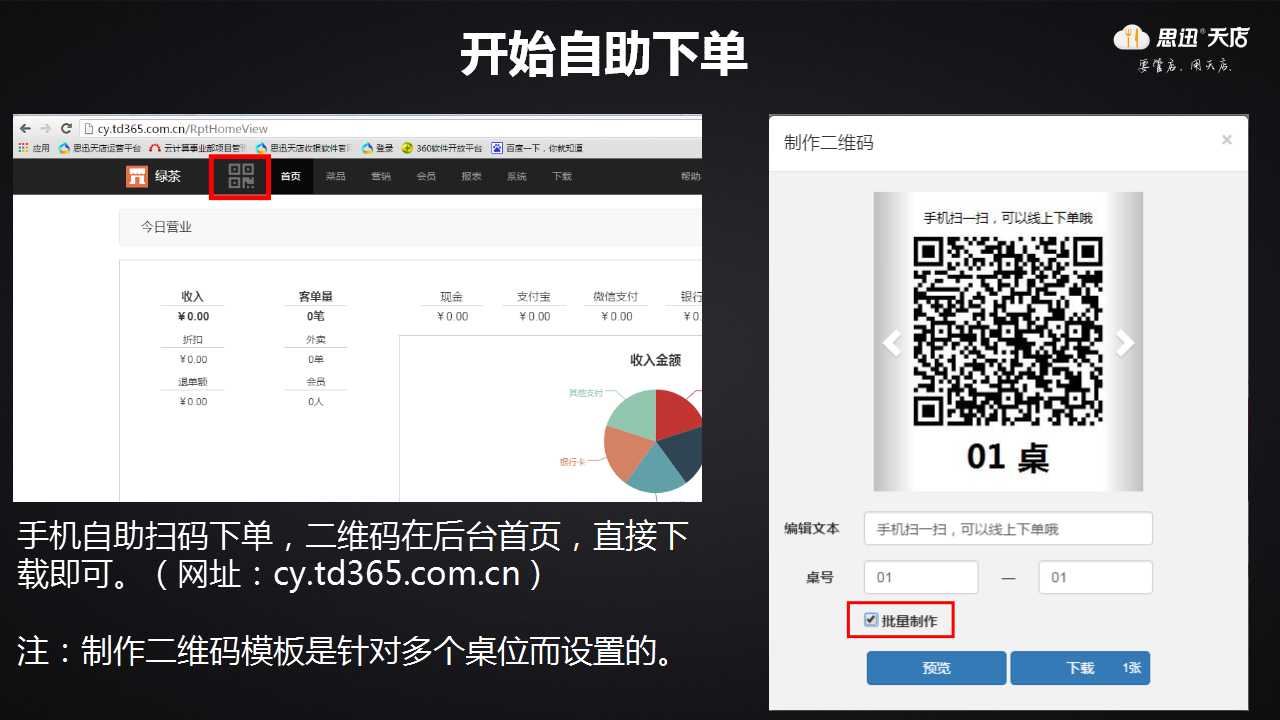Viewport: 1280px width, 720px height.
Task: Click the QR code image for 01 桌
Action: point(1008,332)
